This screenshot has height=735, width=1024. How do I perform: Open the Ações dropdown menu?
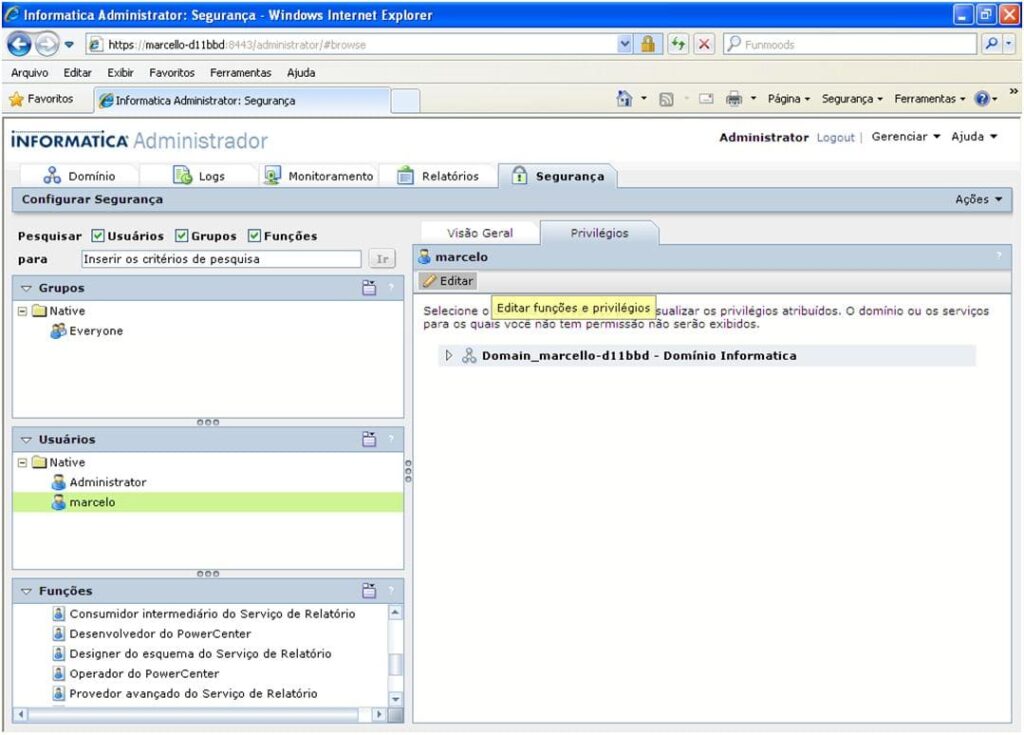978,199
